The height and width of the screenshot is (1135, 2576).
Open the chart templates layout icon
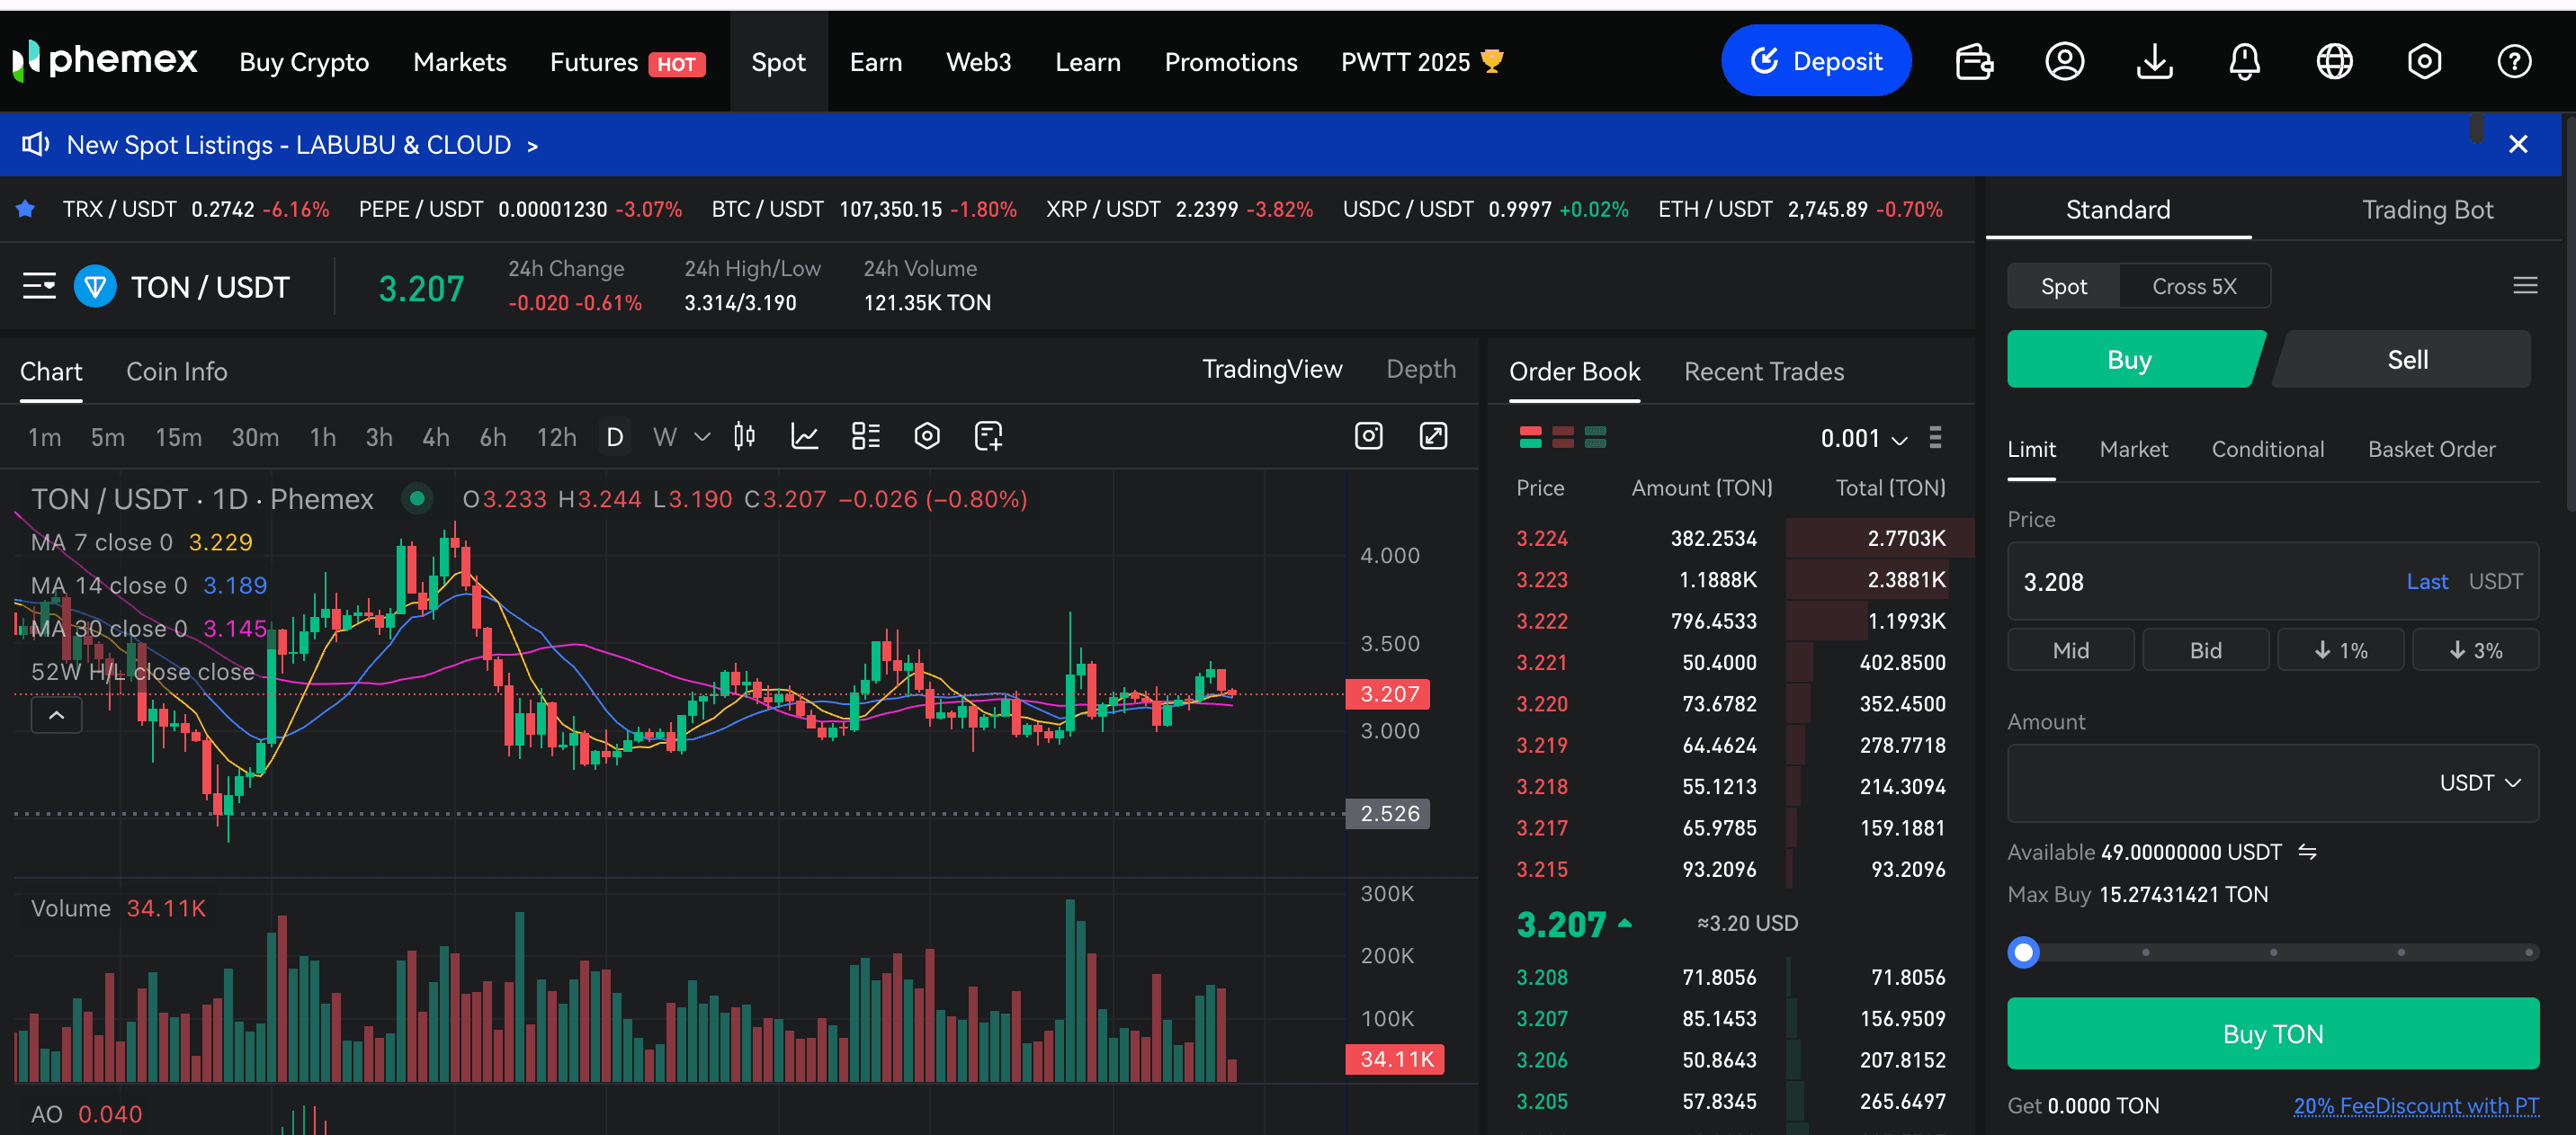(866, 437)
